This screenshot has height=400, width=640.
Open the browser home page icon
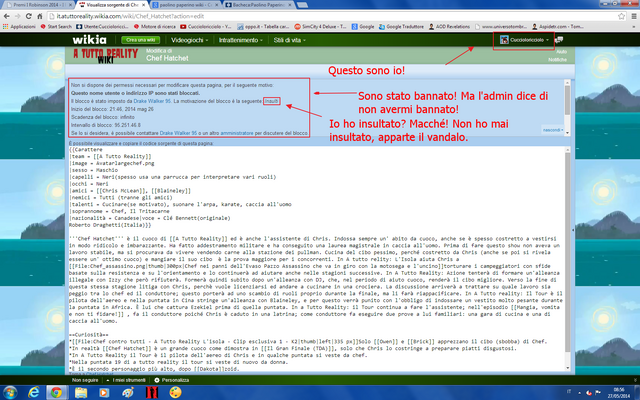[40, 16]
